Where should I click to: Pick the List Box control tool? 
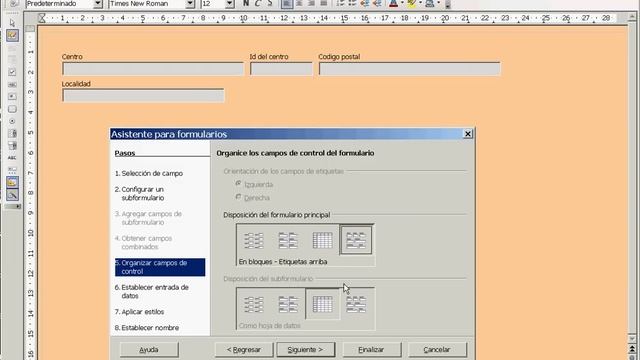click(12, 133)
